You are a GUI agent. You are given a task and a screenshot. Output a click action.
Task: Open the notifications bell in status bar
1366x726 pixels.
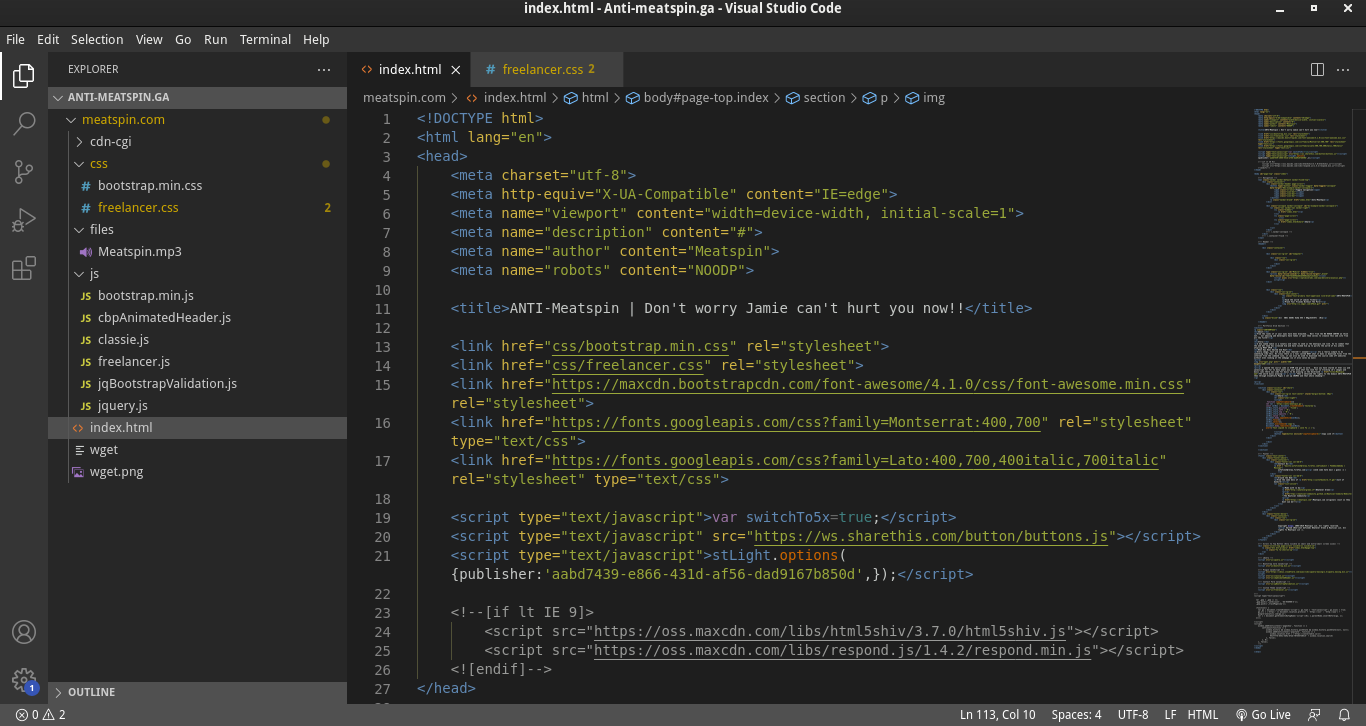[1345, 715]
